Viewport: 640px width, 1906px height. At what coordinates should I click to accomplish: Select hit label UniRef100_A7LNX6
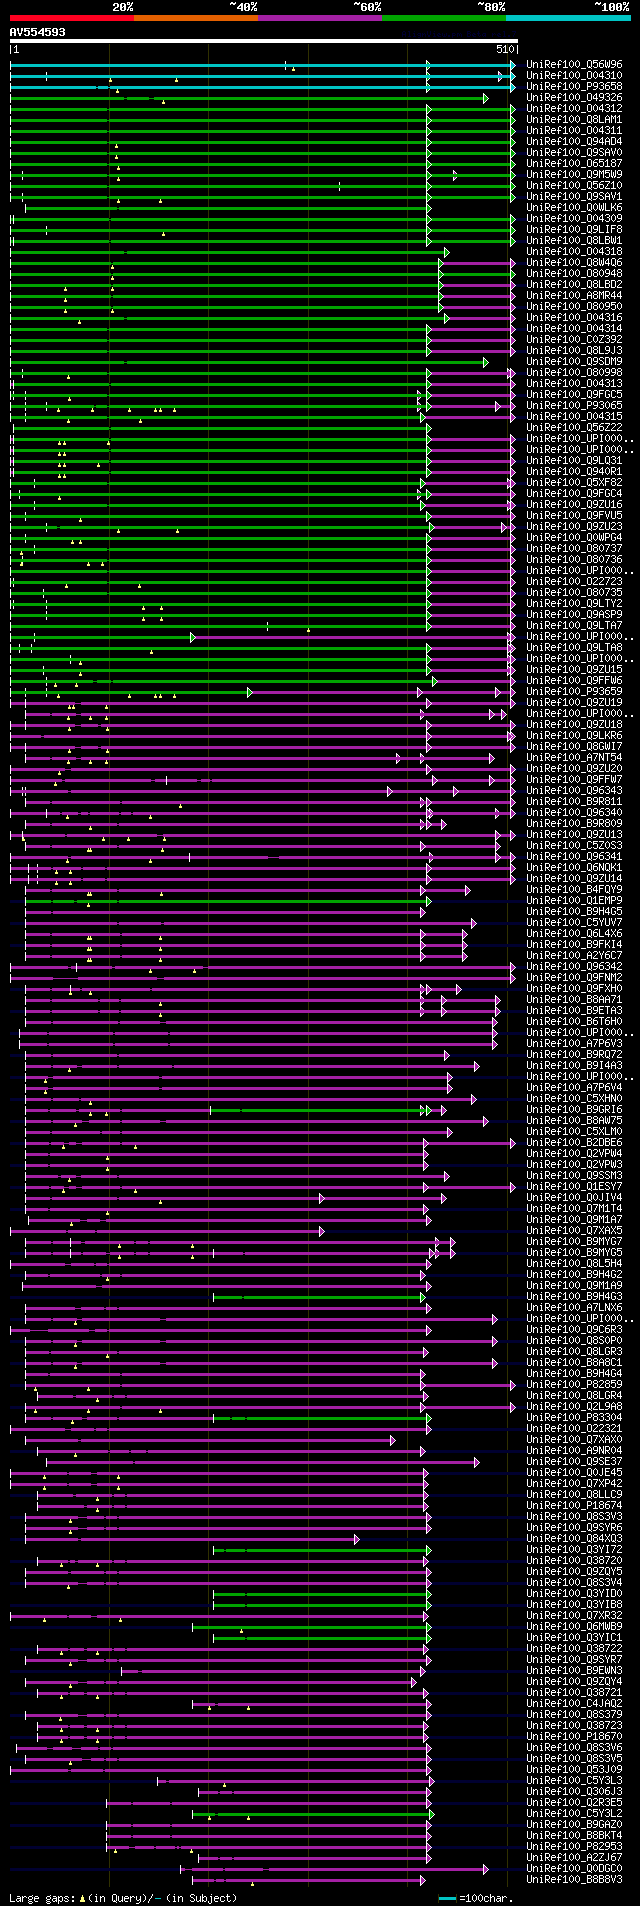(574, 1307)
